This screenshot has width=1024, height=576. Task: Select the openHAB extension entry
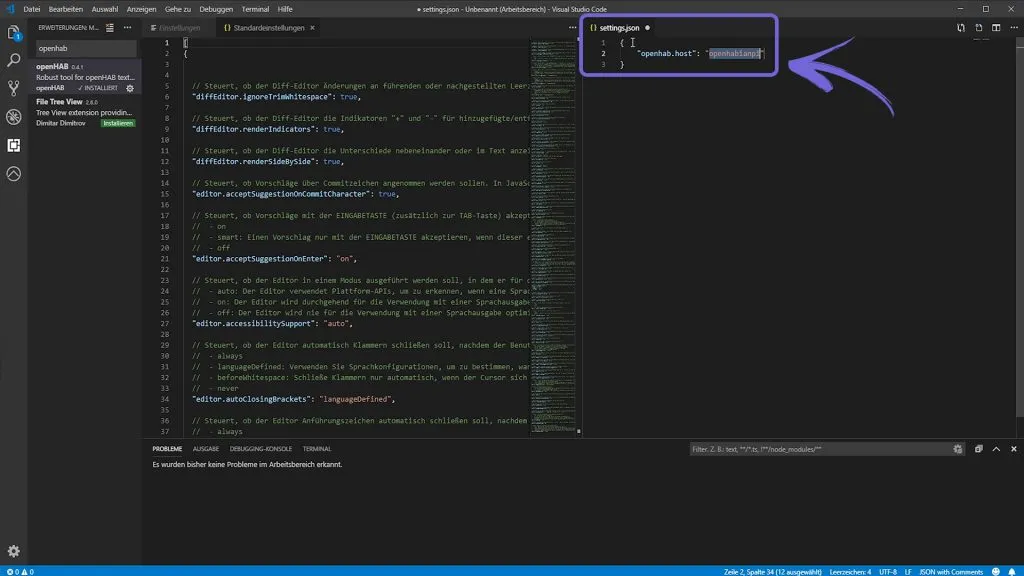coord(85,77)
